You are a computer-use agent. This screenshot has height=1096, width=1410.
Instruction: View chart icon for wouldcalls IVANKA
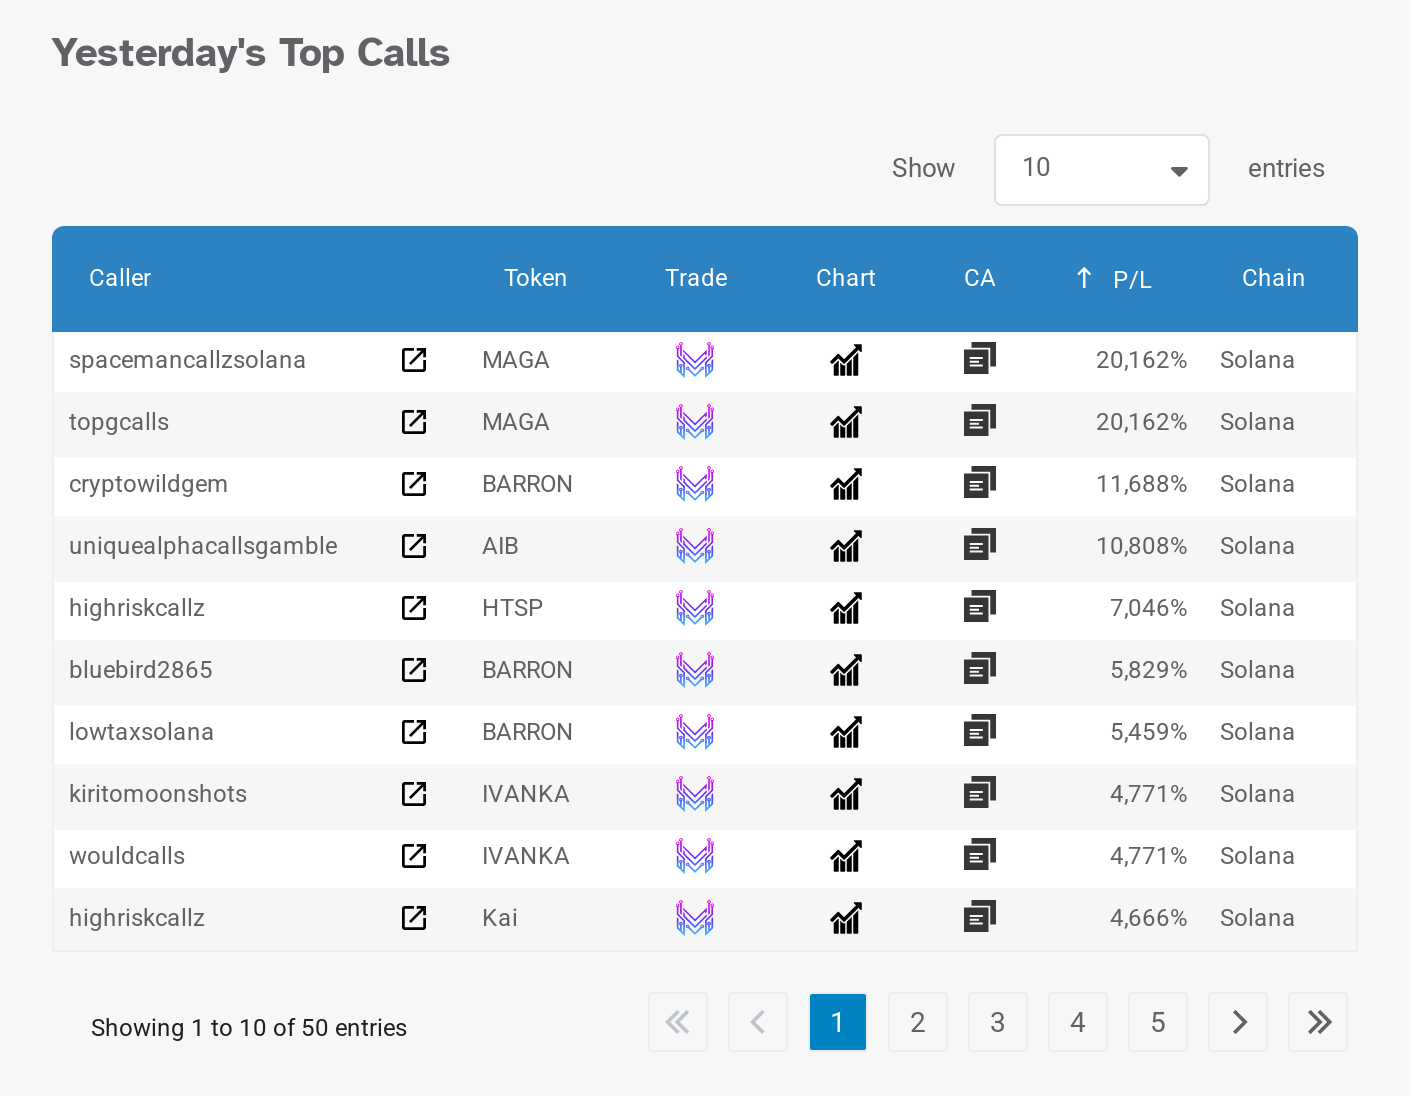[846, 856]
